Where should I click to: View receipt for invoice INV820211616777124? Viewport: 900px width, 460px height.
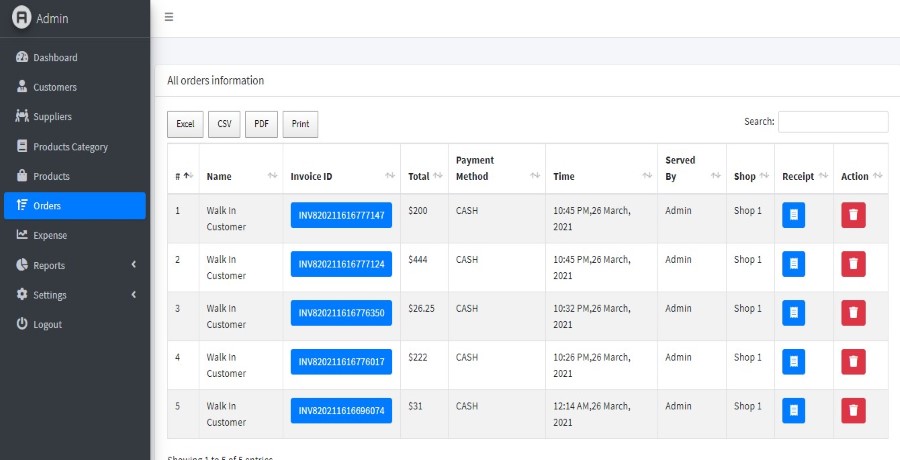(793, 264)
